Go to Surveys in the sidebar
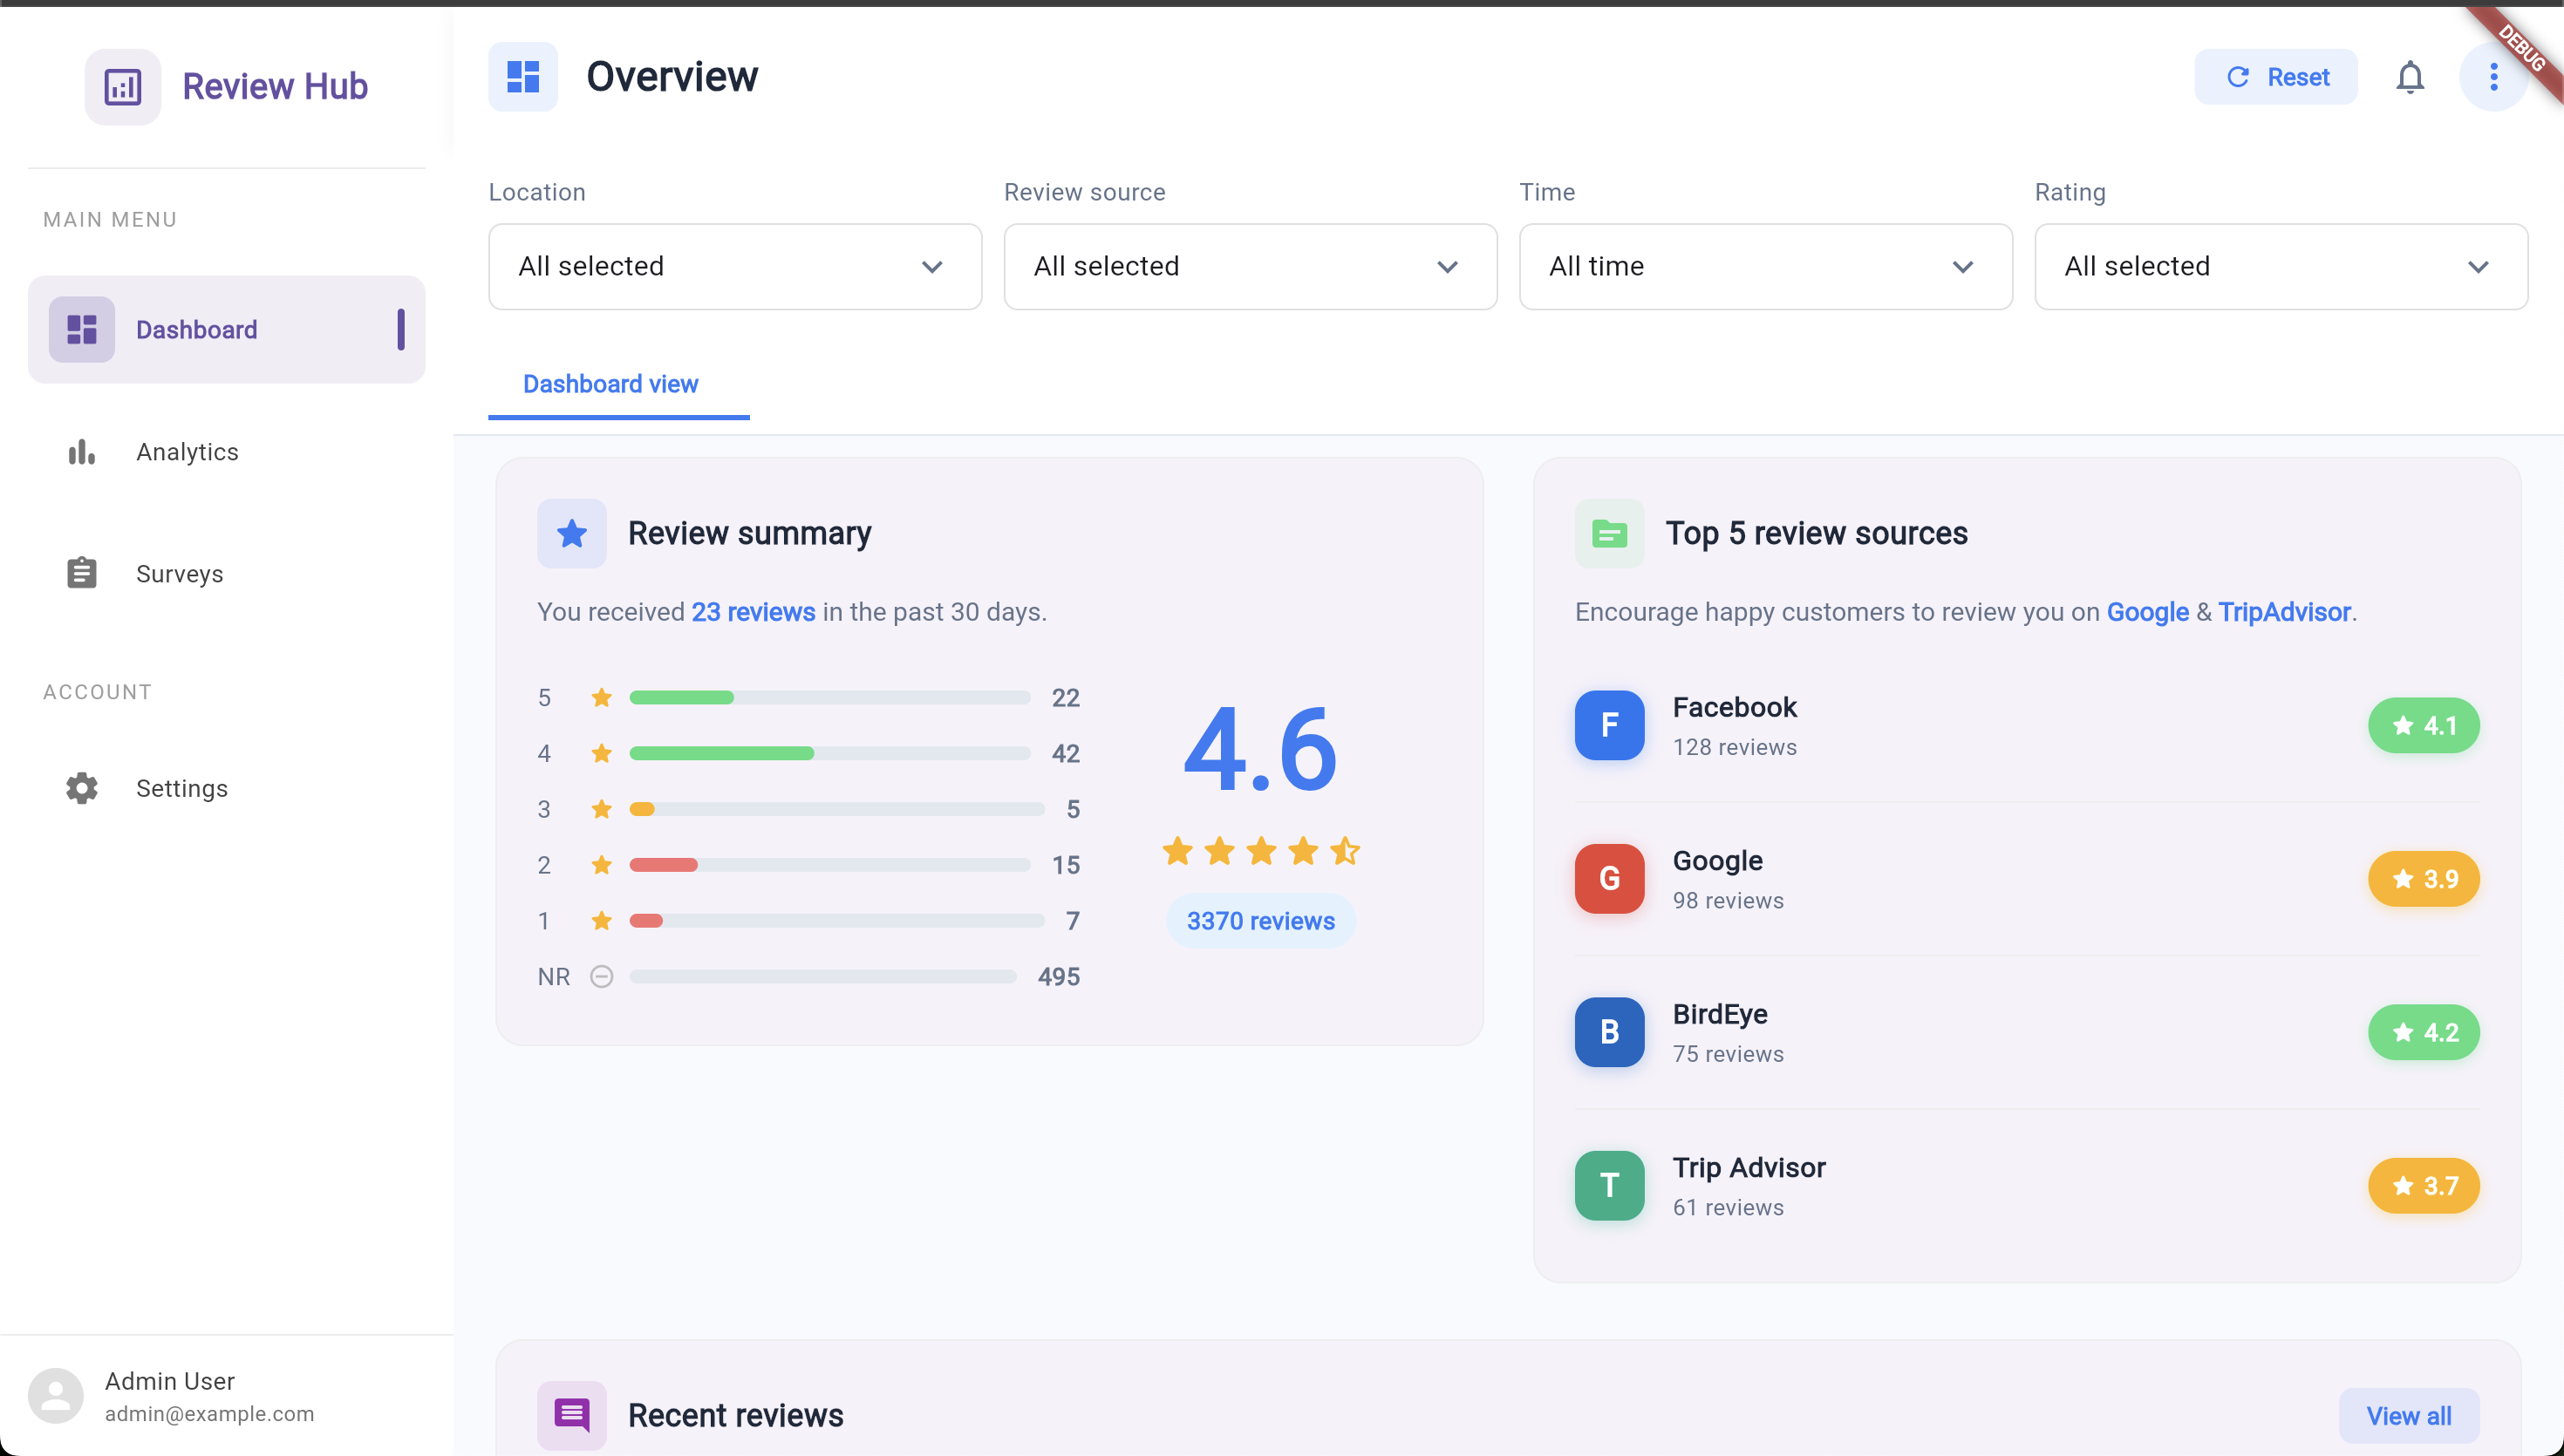The width and height of the screenshot is (2564, 1456). (x=179, y=574)
